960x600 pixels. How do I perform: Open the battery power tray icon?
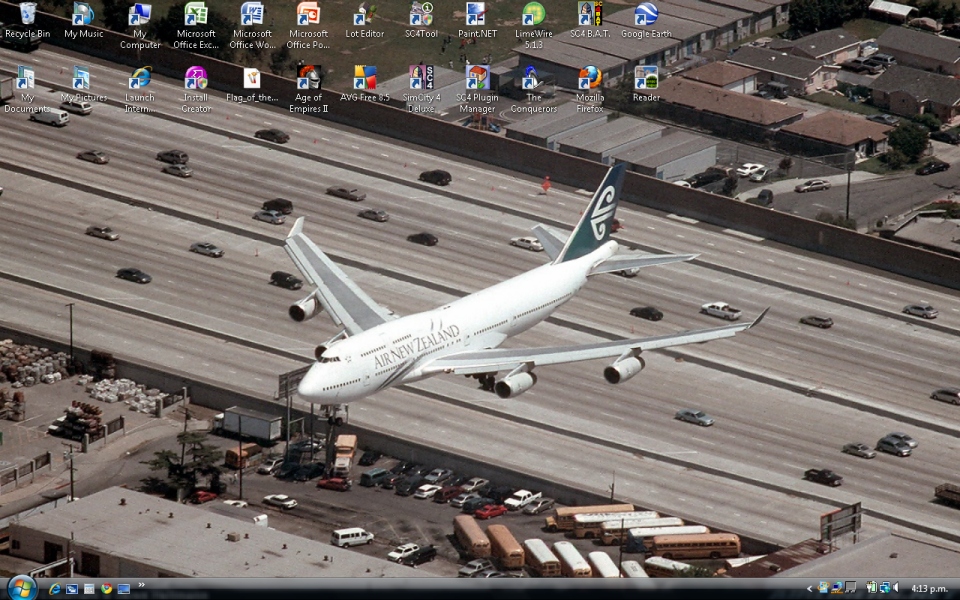(872, 587)
